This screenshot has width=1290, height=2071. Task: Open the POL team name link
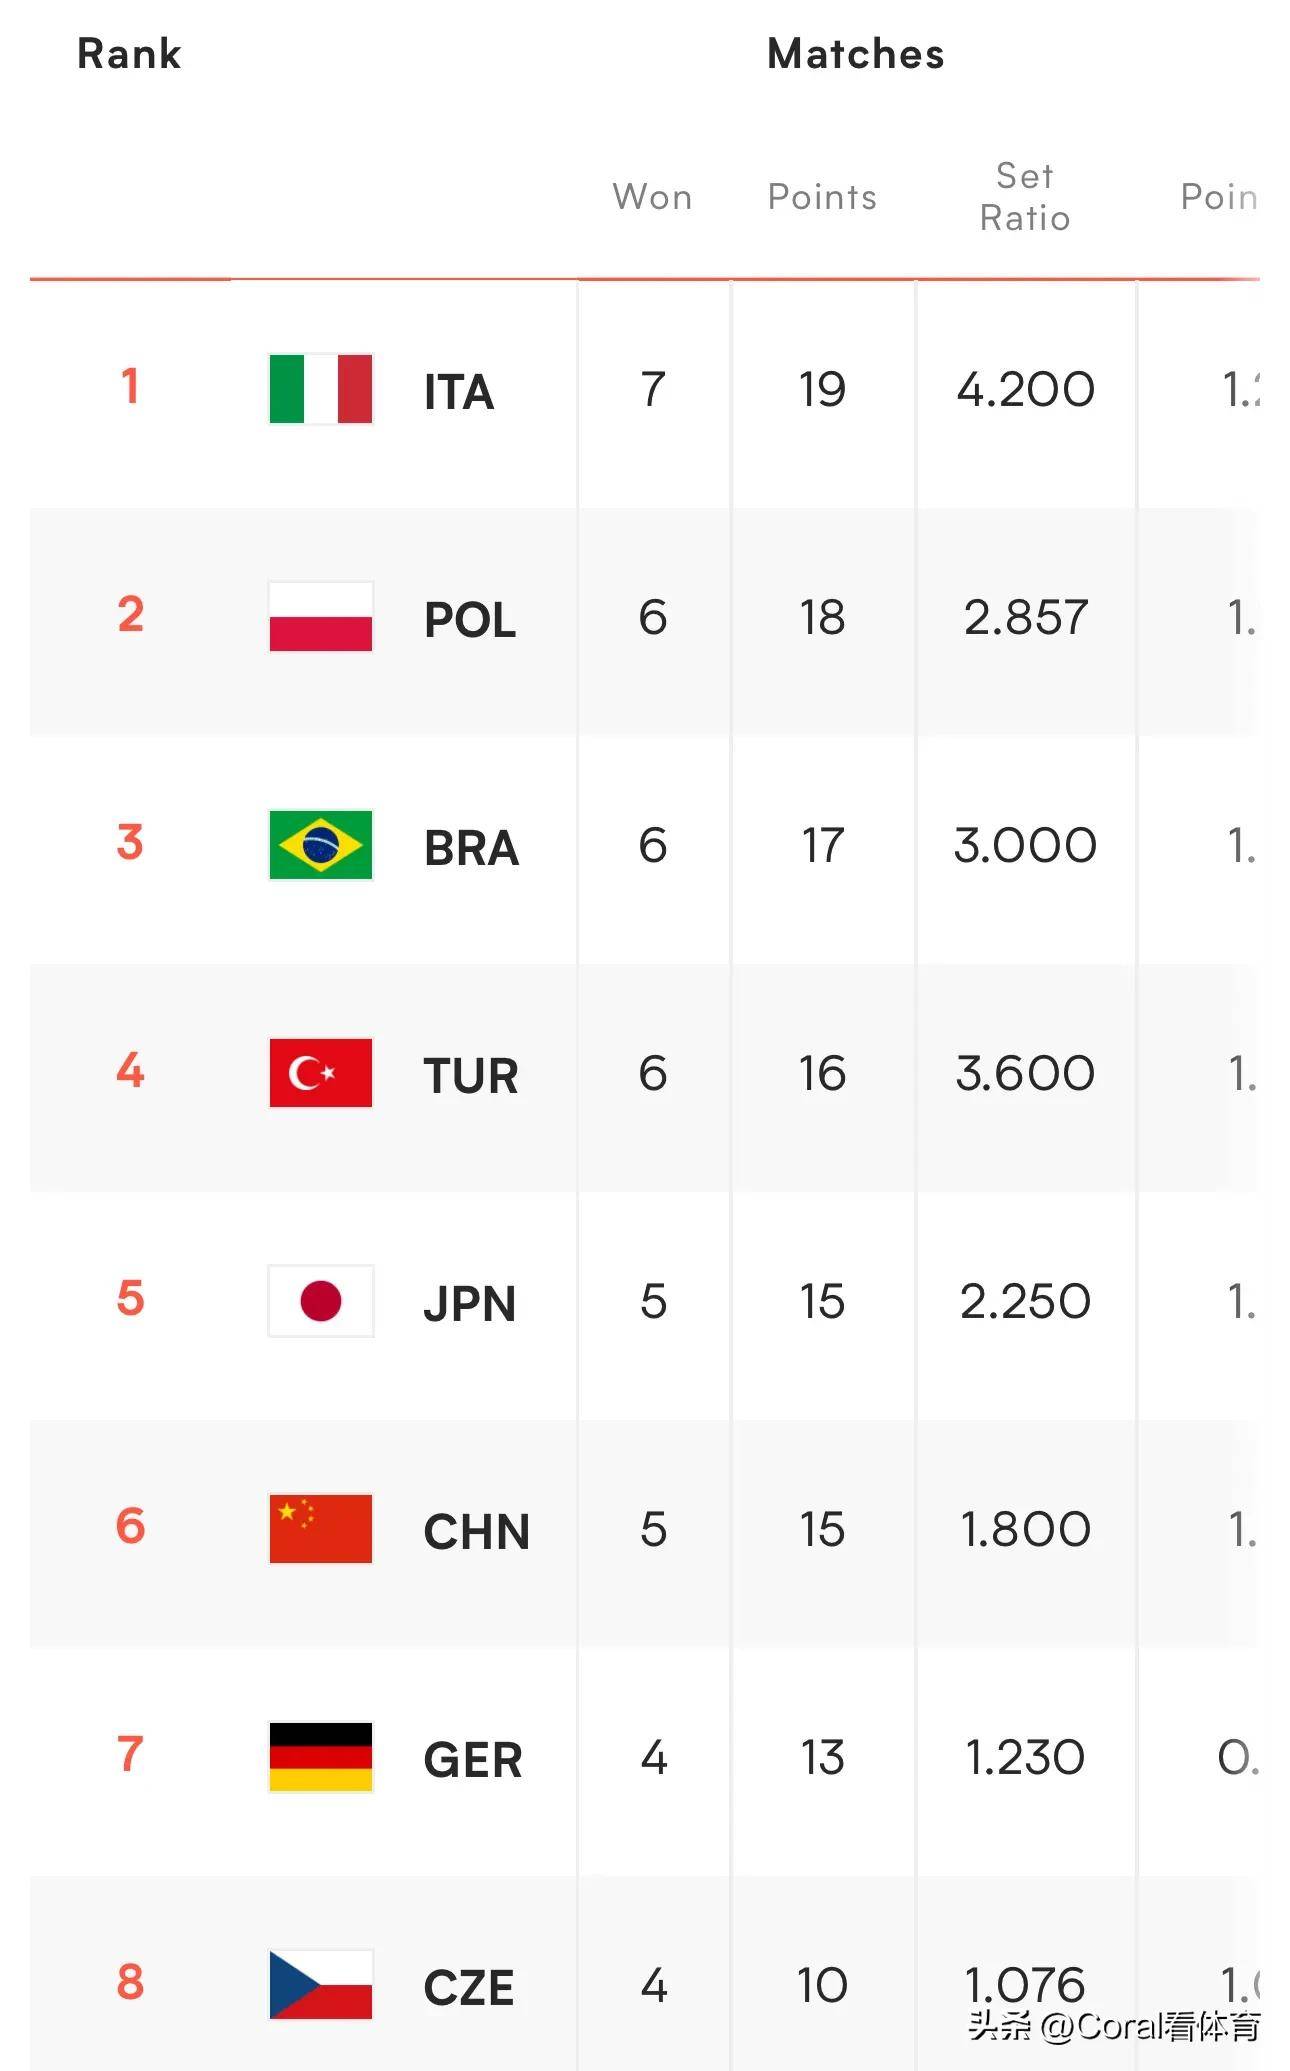pos(470,620)
